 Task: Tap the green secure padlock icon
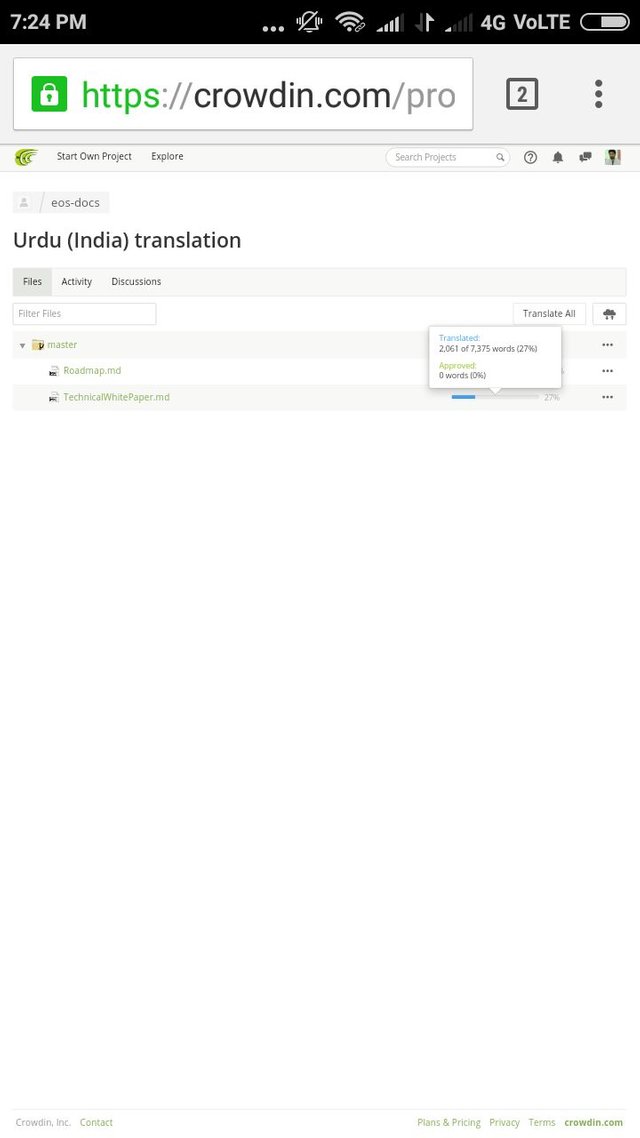(x=49, y=94)
